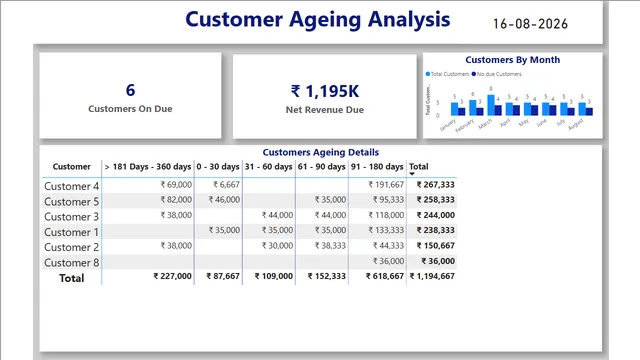This screenshot has height=360, width=640.
Task: Click the March Total Customers bar
Action: tap(491, 105)
